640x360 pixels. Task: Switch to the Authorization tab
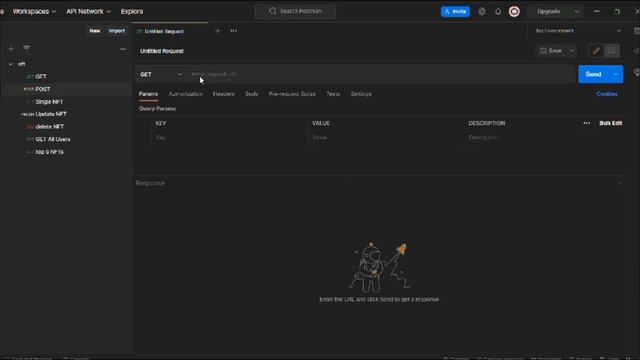185,94
